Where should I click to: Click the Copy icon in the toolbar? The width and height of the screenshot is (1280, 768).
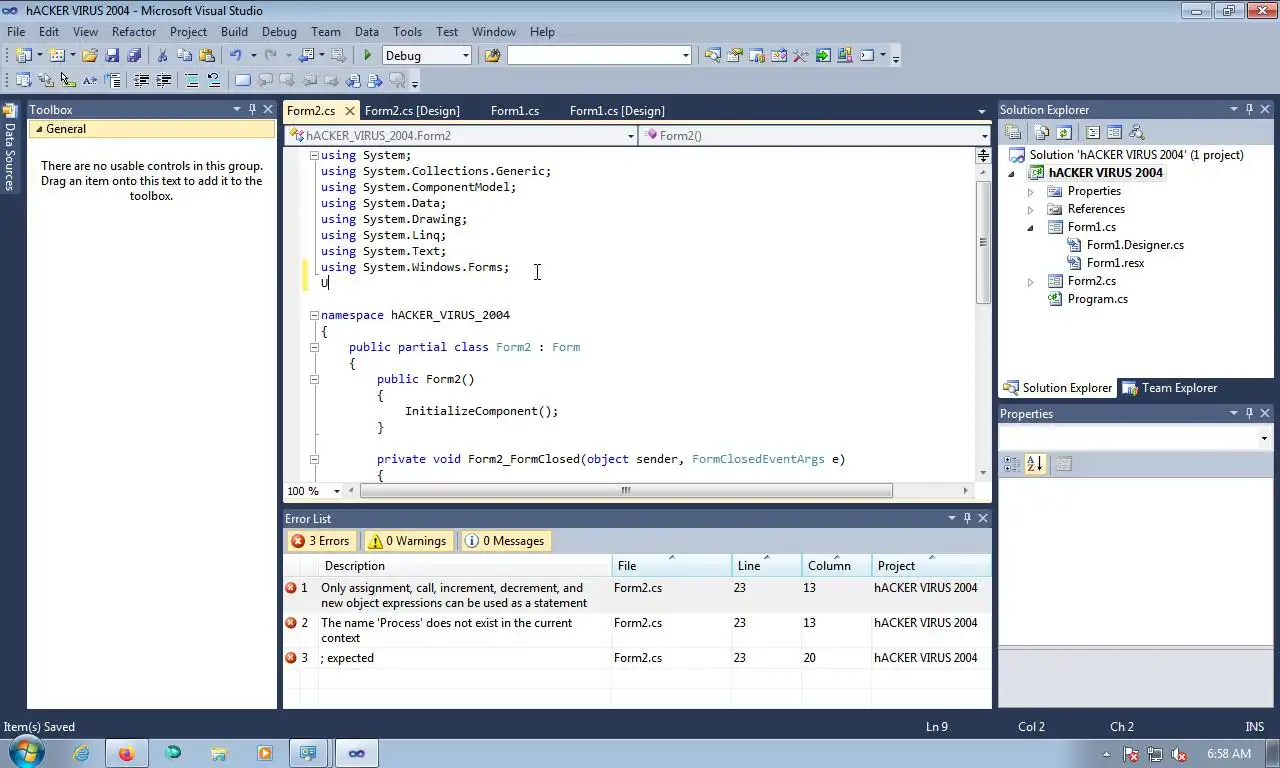[x=184, y=56]
